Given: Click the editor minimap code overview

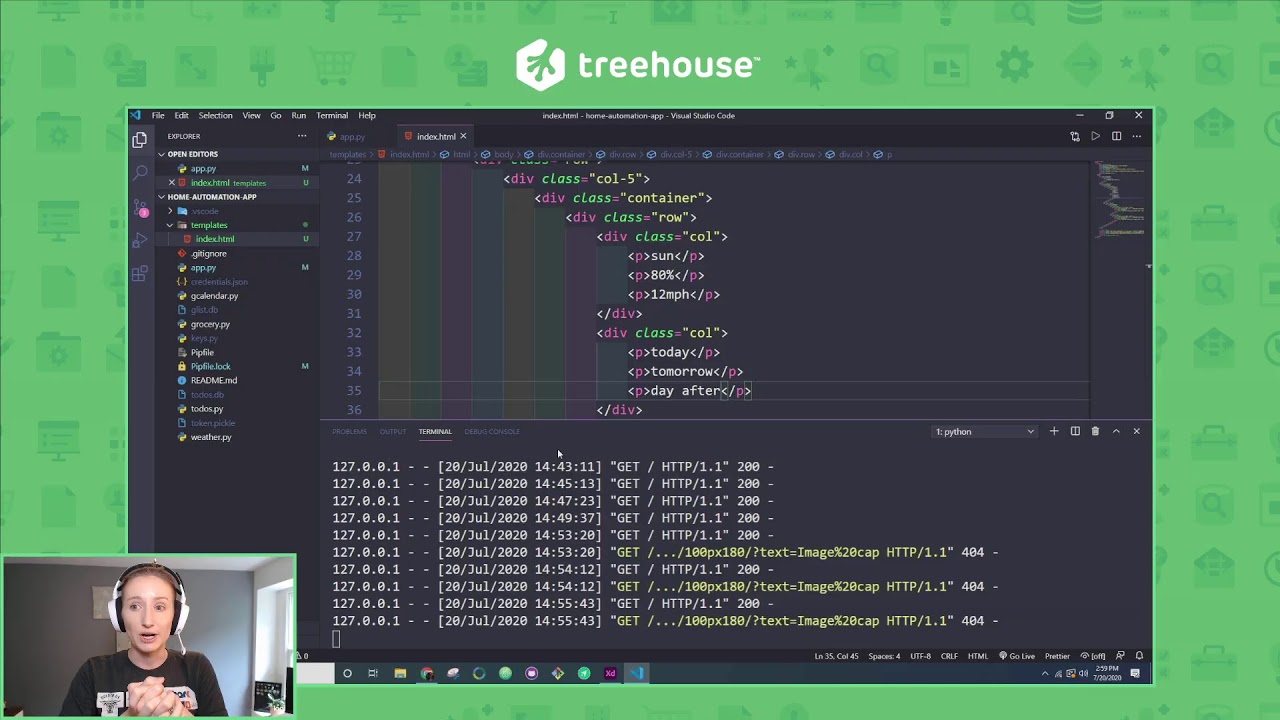Looking at the screenshot, I should (1120, 200).
